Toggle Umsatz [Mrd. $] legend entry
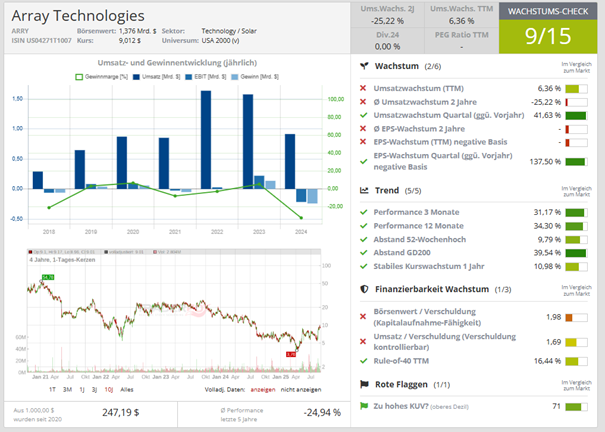The width and height of the screenshot is (605, 432). tap(157, 77)
